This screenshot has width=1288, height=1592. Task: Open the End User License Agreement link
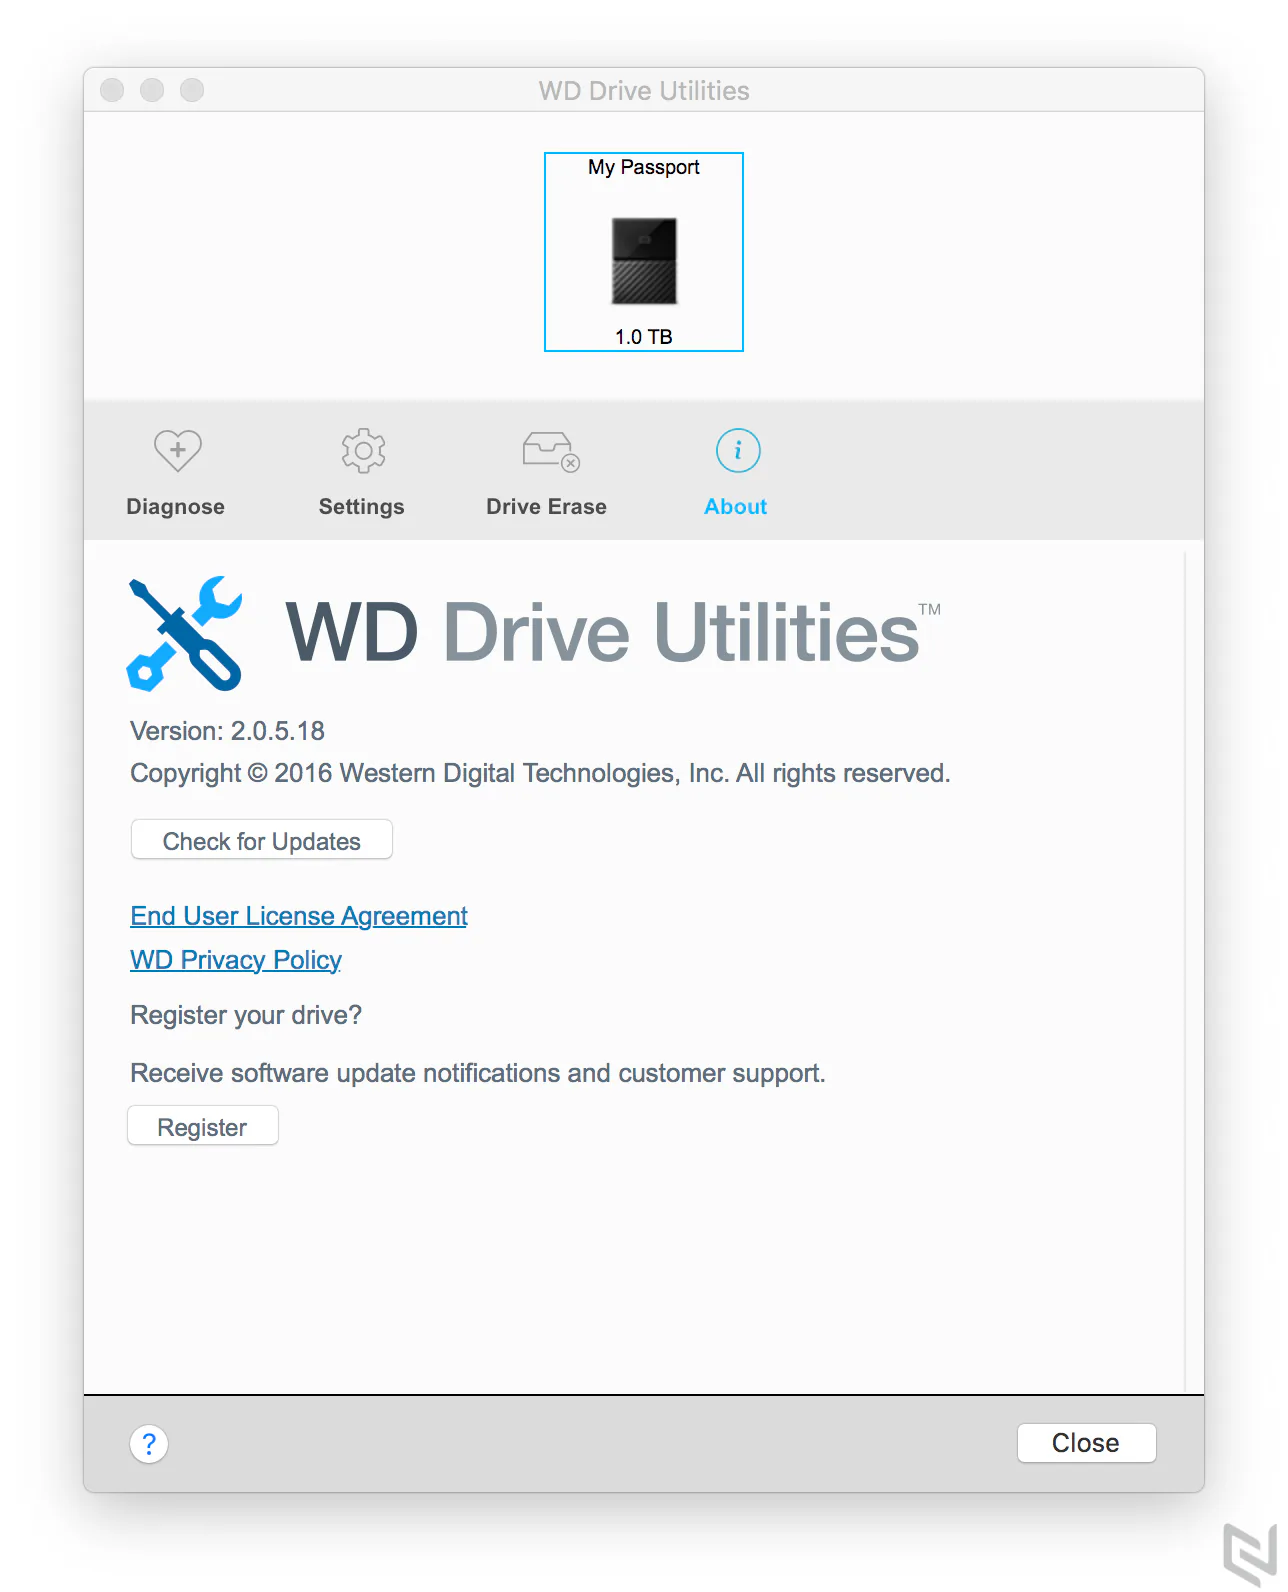click(x=299, y=916)
